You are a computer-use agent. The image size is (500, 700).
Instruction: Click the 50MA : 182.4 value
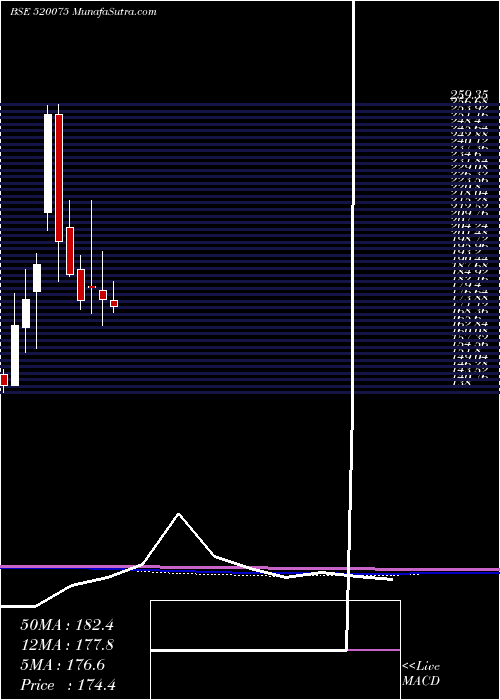[67, 625]
